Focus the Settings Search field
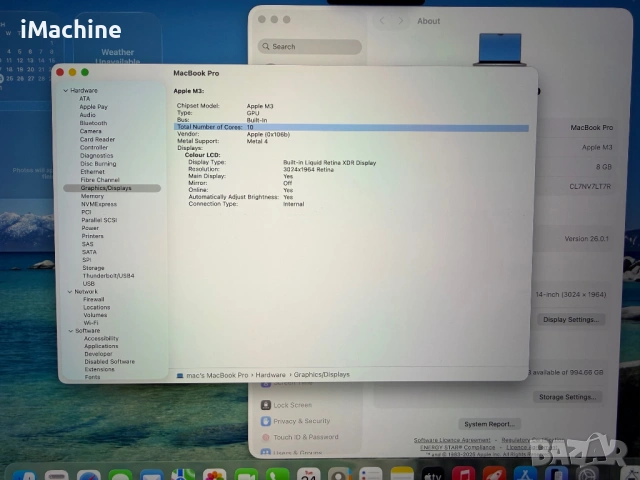Image resolution: width=640 pixels, height=480 pixels. coord(310,47)
